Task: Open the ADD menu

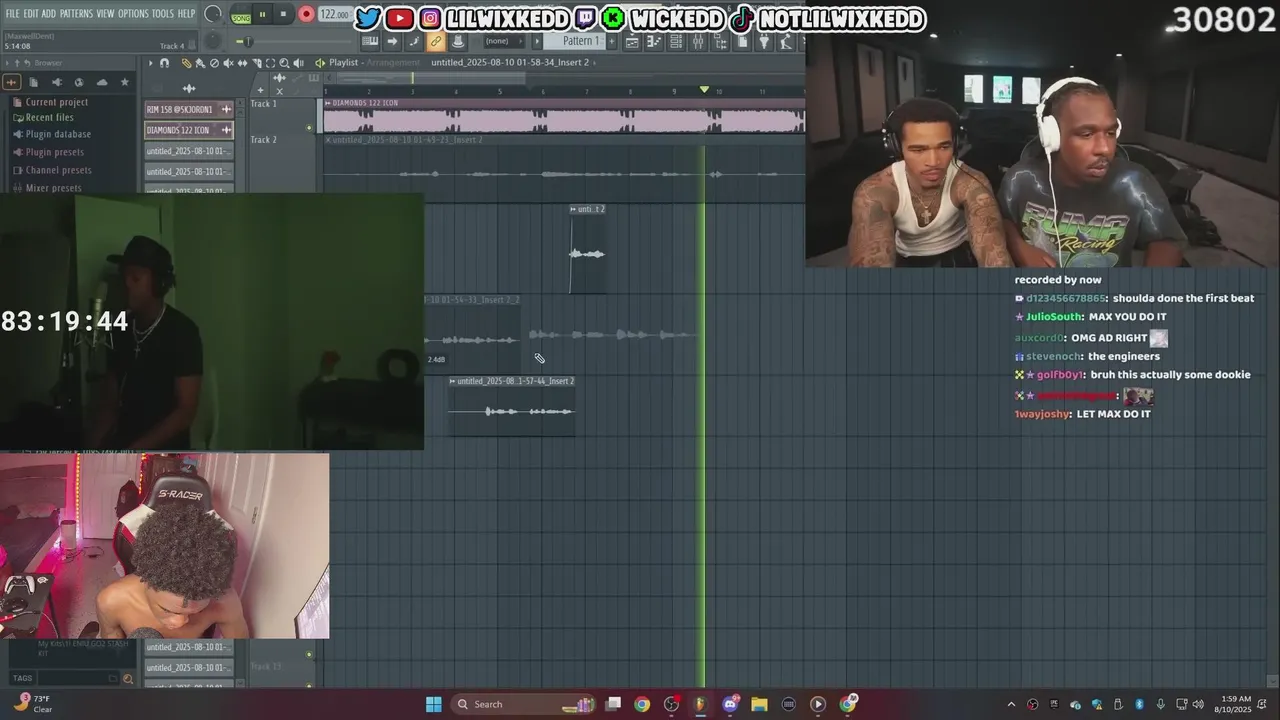Action: point(49,14)
